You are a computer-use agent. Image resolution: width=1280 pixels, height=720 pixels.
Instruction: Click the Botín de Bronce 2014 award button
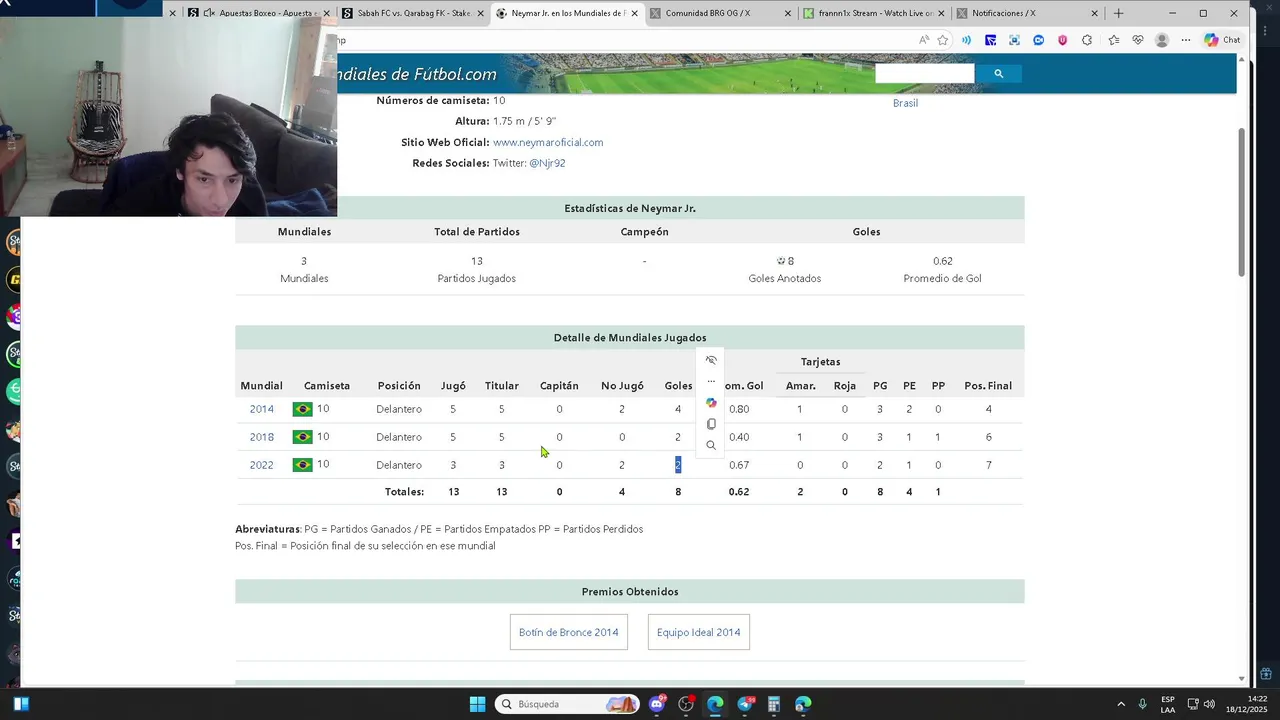[569, 632]
